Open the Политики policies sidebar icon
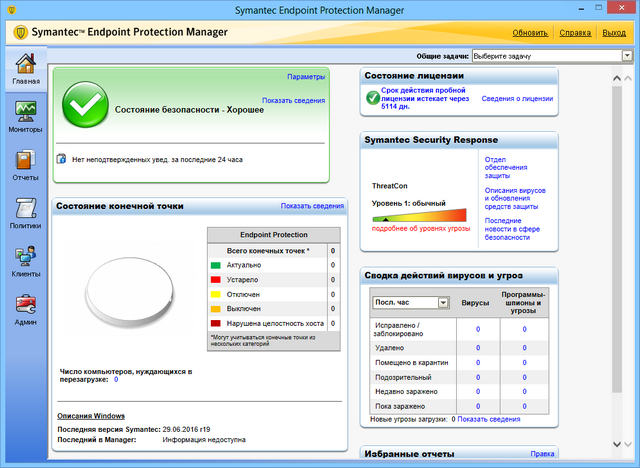The image size is (640, 468). (25, 212)
